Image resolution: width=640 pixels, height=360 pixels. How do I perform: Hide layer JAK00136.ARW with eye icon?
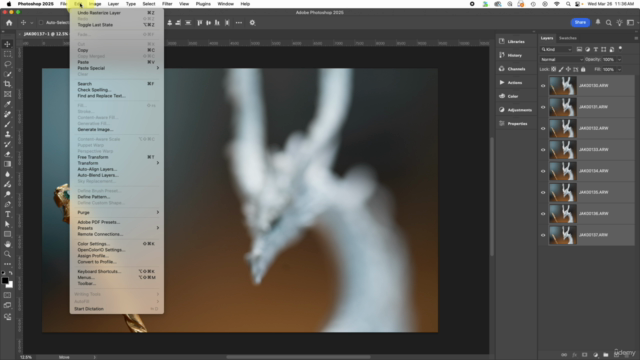(543, 213)
